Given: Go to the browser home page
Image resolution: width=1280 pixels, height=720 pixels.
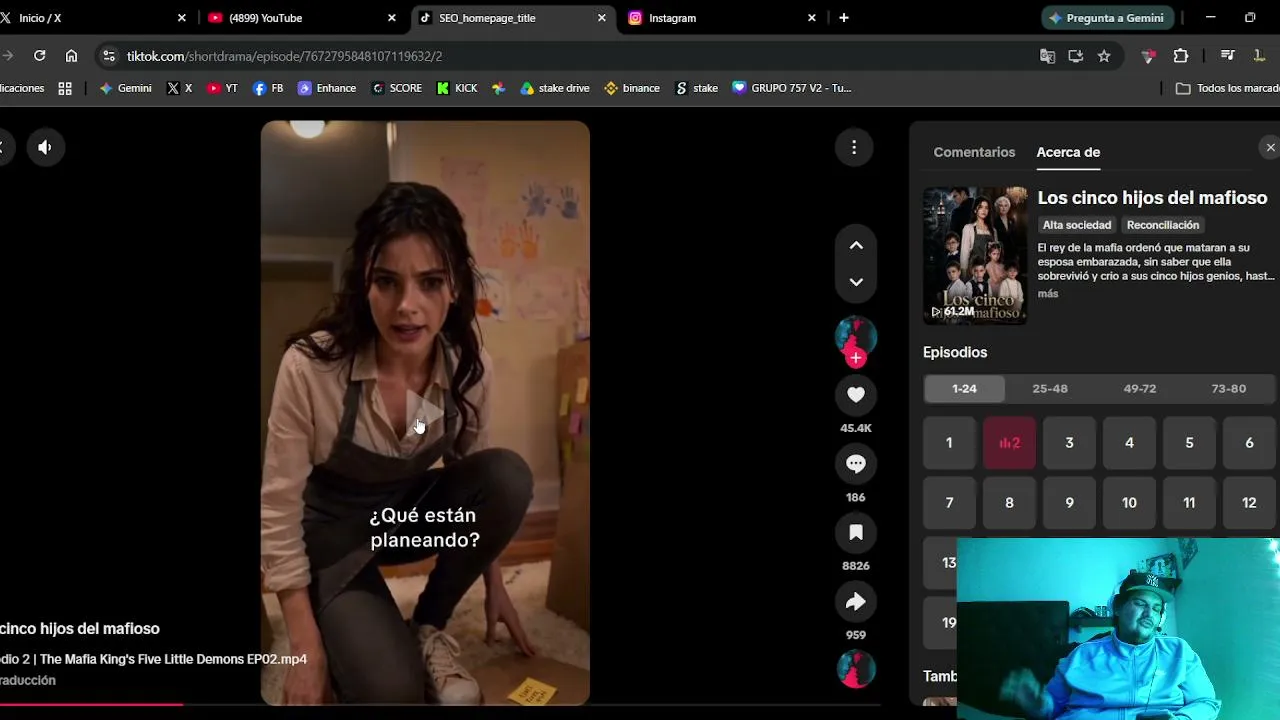Looking at the screenshot, I should [x=71, y=56].
